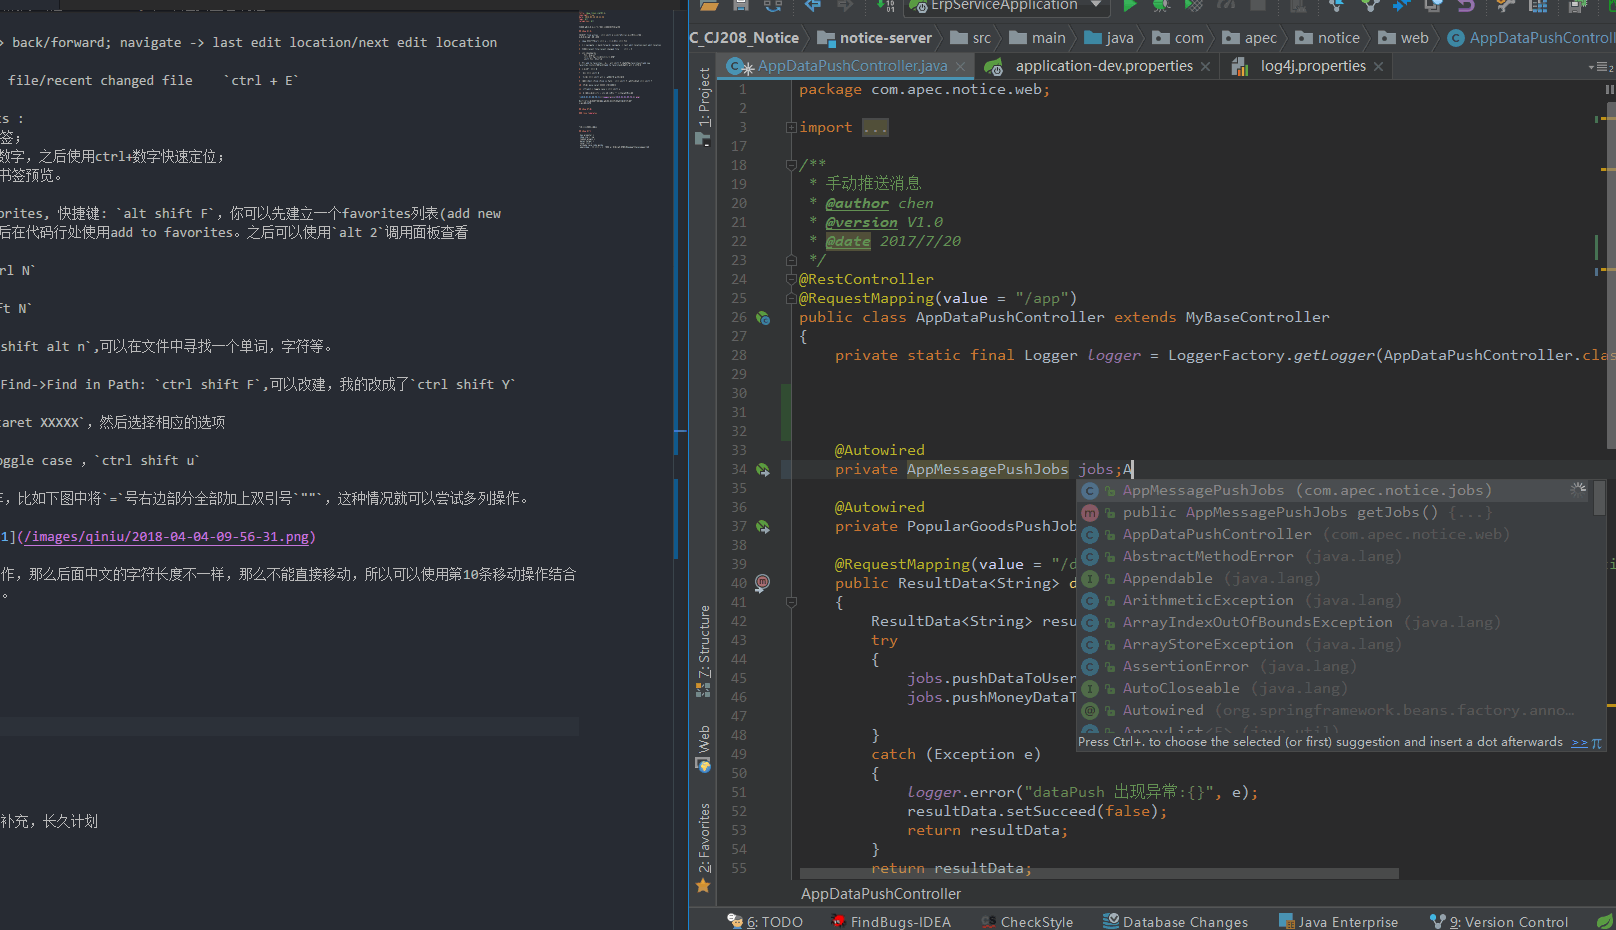Open the image link in markdown editor
1616x930 pixels.
click(166, 537)
